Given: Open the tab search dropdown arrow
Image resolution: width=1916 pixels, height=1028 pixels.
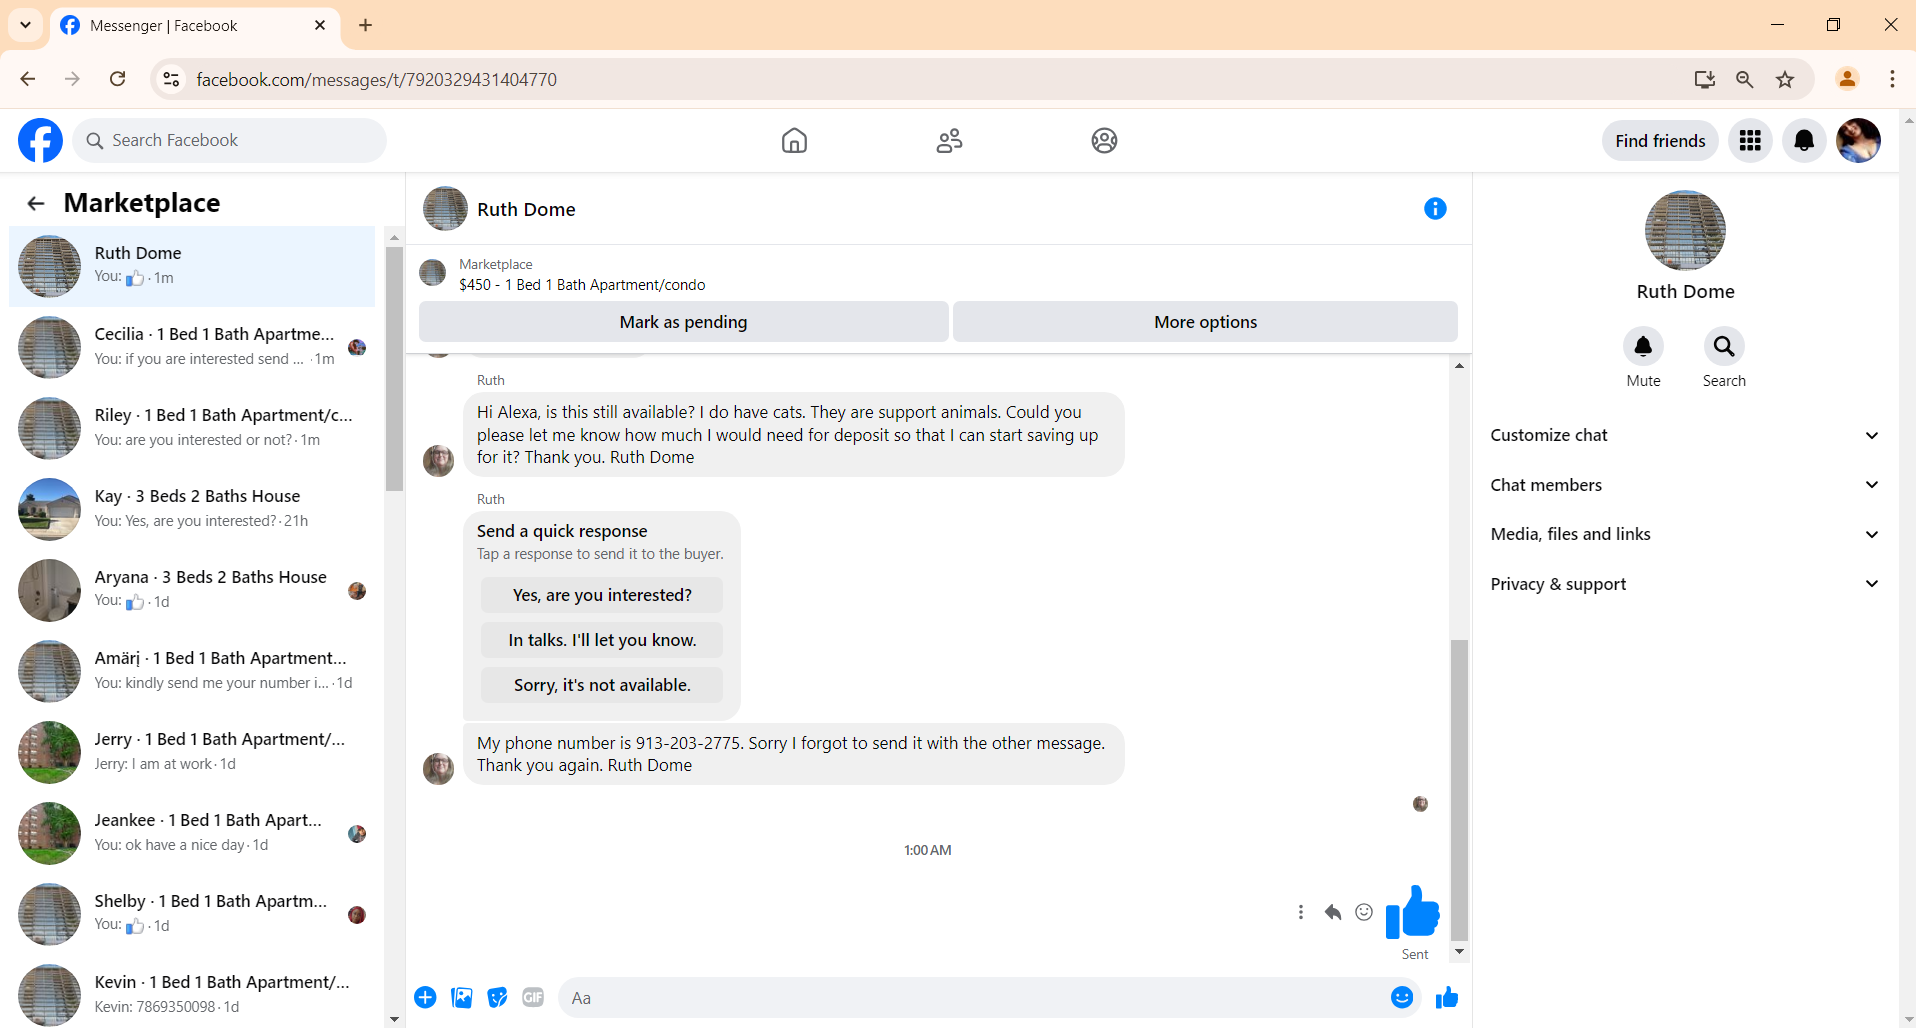Looking at the screenshot, I should [x=25, y=25].
